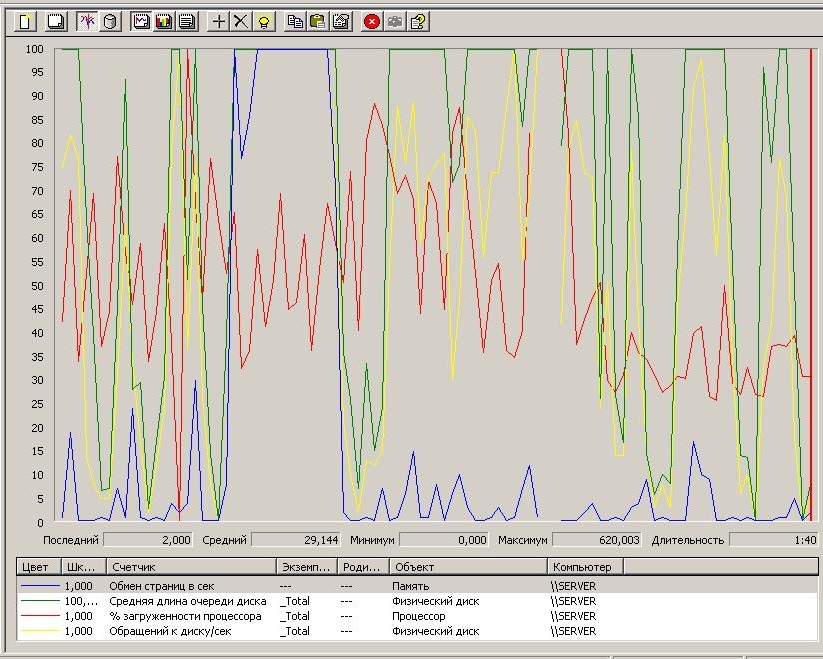Click the Clear Display toolbar icon
The height and width of the screenshot is (659, 823).
[x=57, y=20]
